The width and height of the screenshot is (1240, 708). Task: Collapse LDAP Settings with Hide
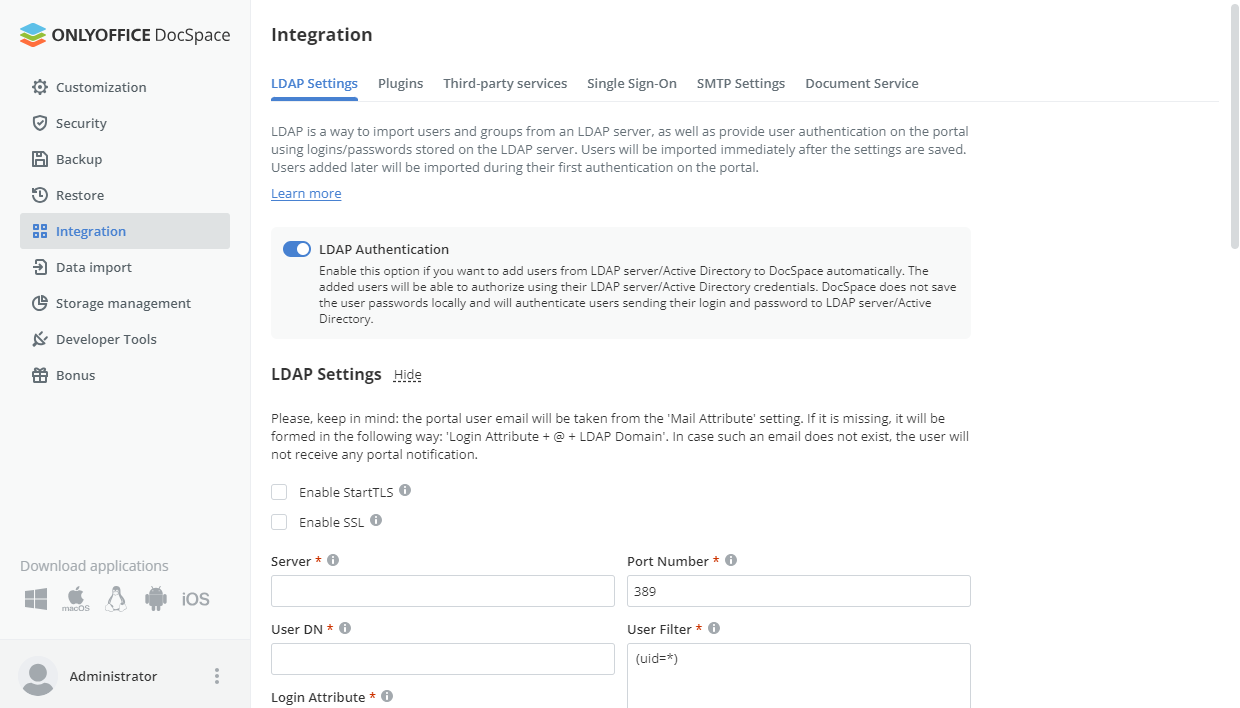407,375
